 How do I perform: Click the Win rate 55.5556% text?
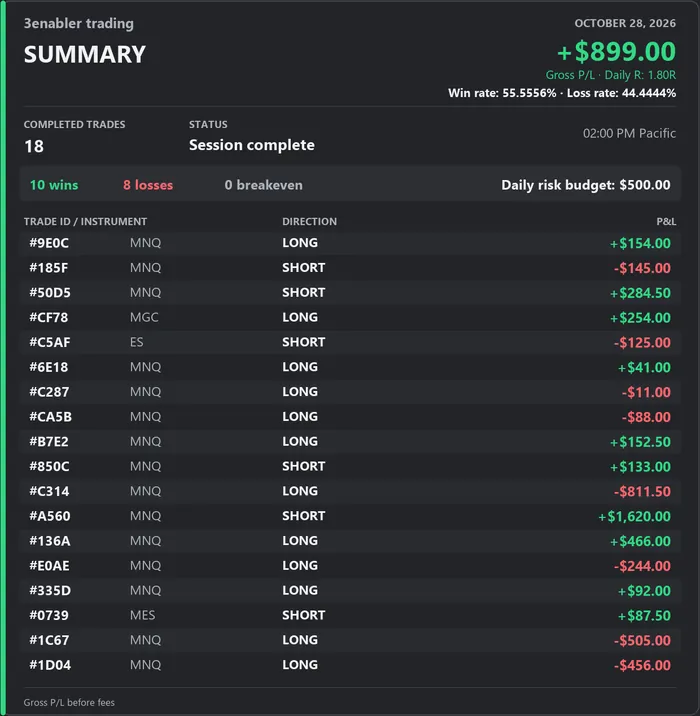click(502, 93)
